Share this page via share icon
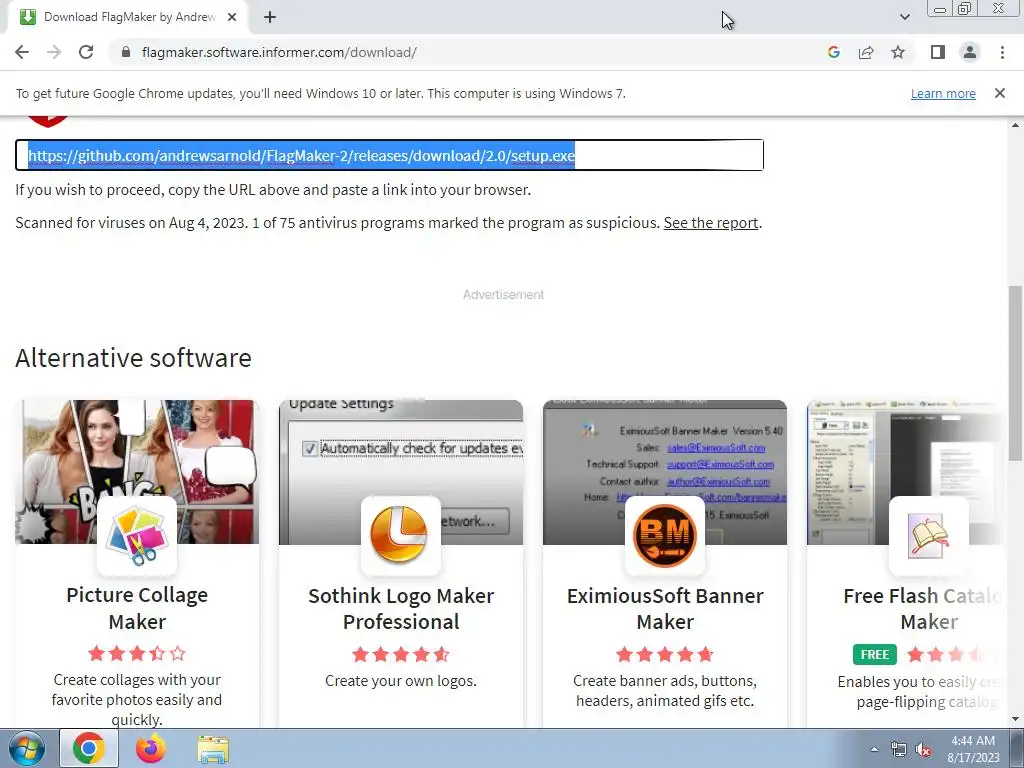 [866, 52]
